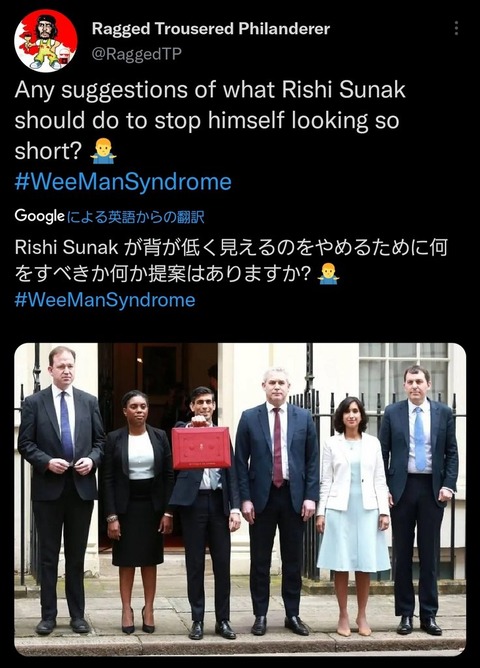This screenshot has height=668, width=480.
Task: Click the woman in light blue dress
Action: point(353,515)
